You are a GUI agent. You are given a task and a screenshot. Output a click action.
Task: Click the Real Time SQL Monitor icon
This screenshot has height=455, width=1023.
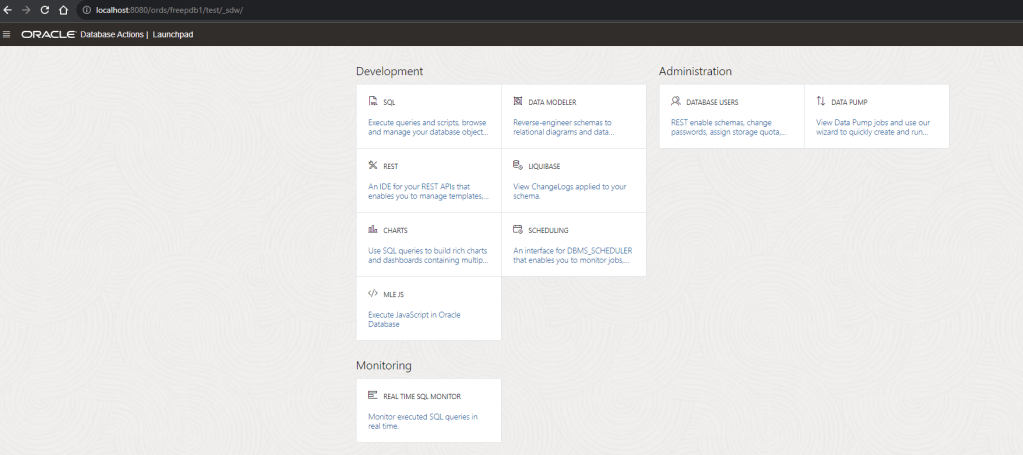(x=372, y=396)
